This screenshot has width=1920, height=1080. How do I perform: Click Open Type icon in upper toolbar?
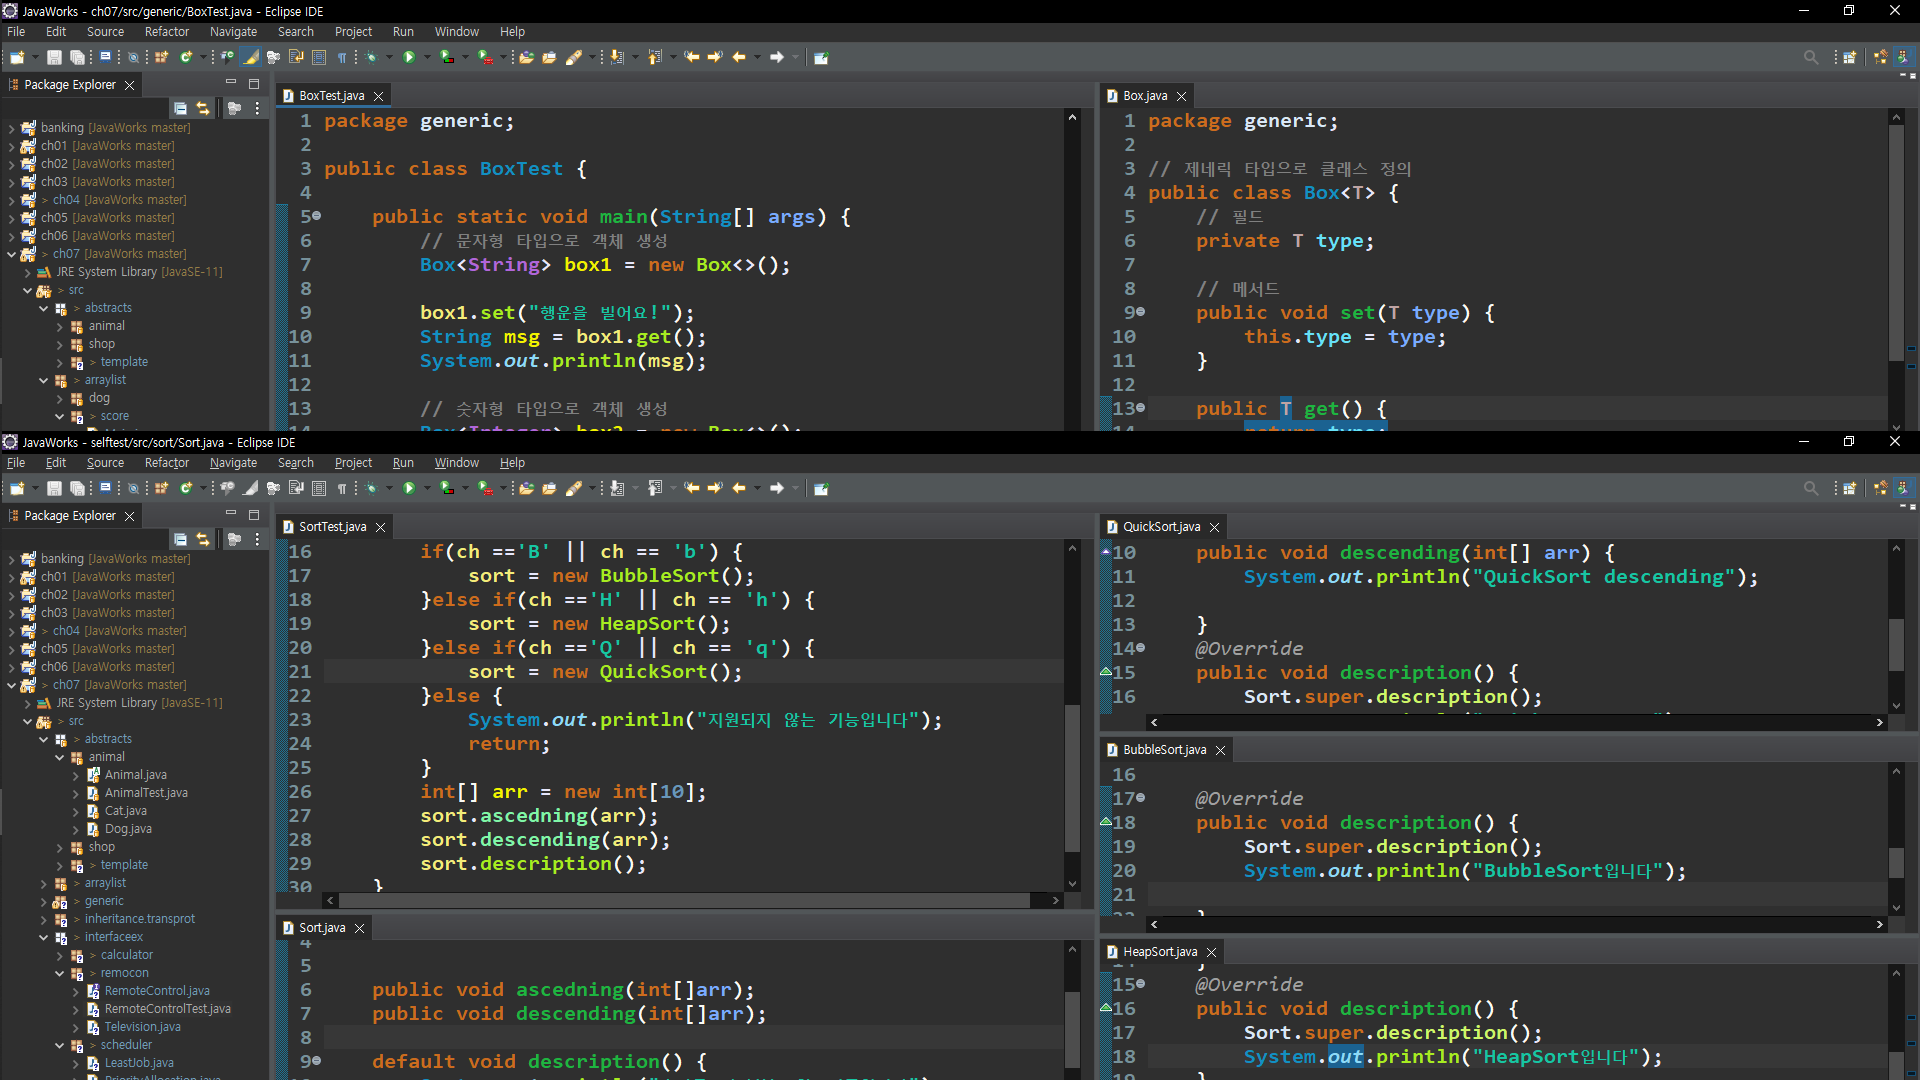point(526,57)
